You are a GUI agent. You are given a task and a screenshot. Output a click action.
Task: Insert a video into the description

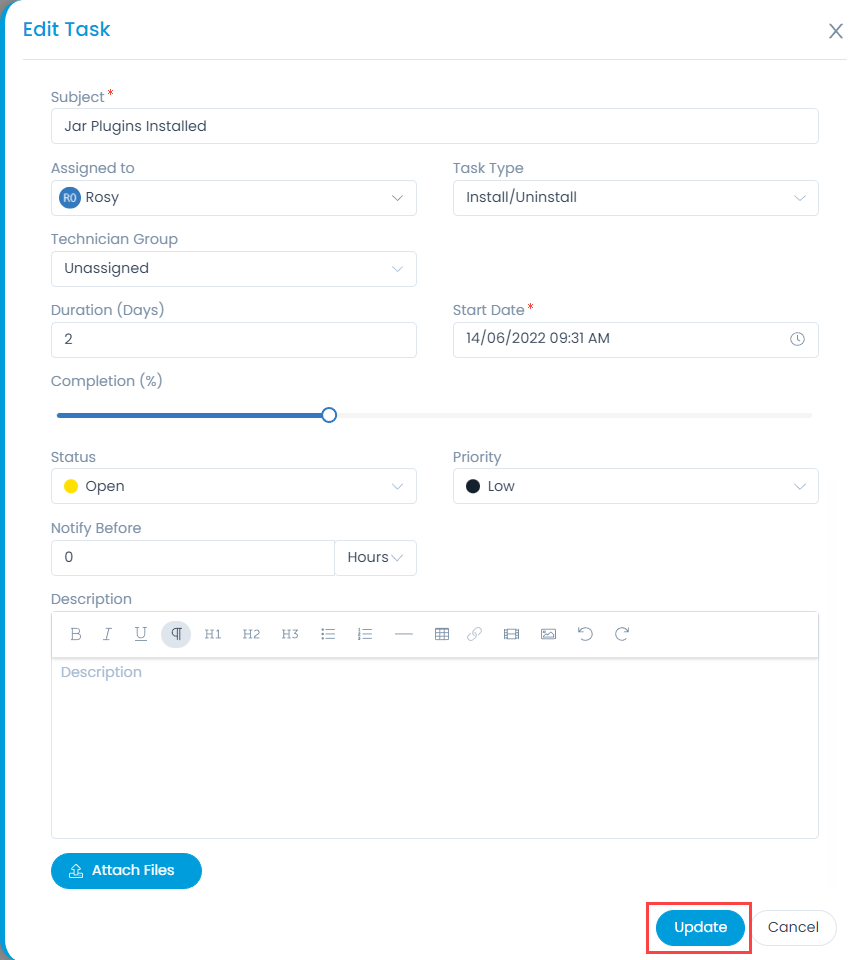511,634
